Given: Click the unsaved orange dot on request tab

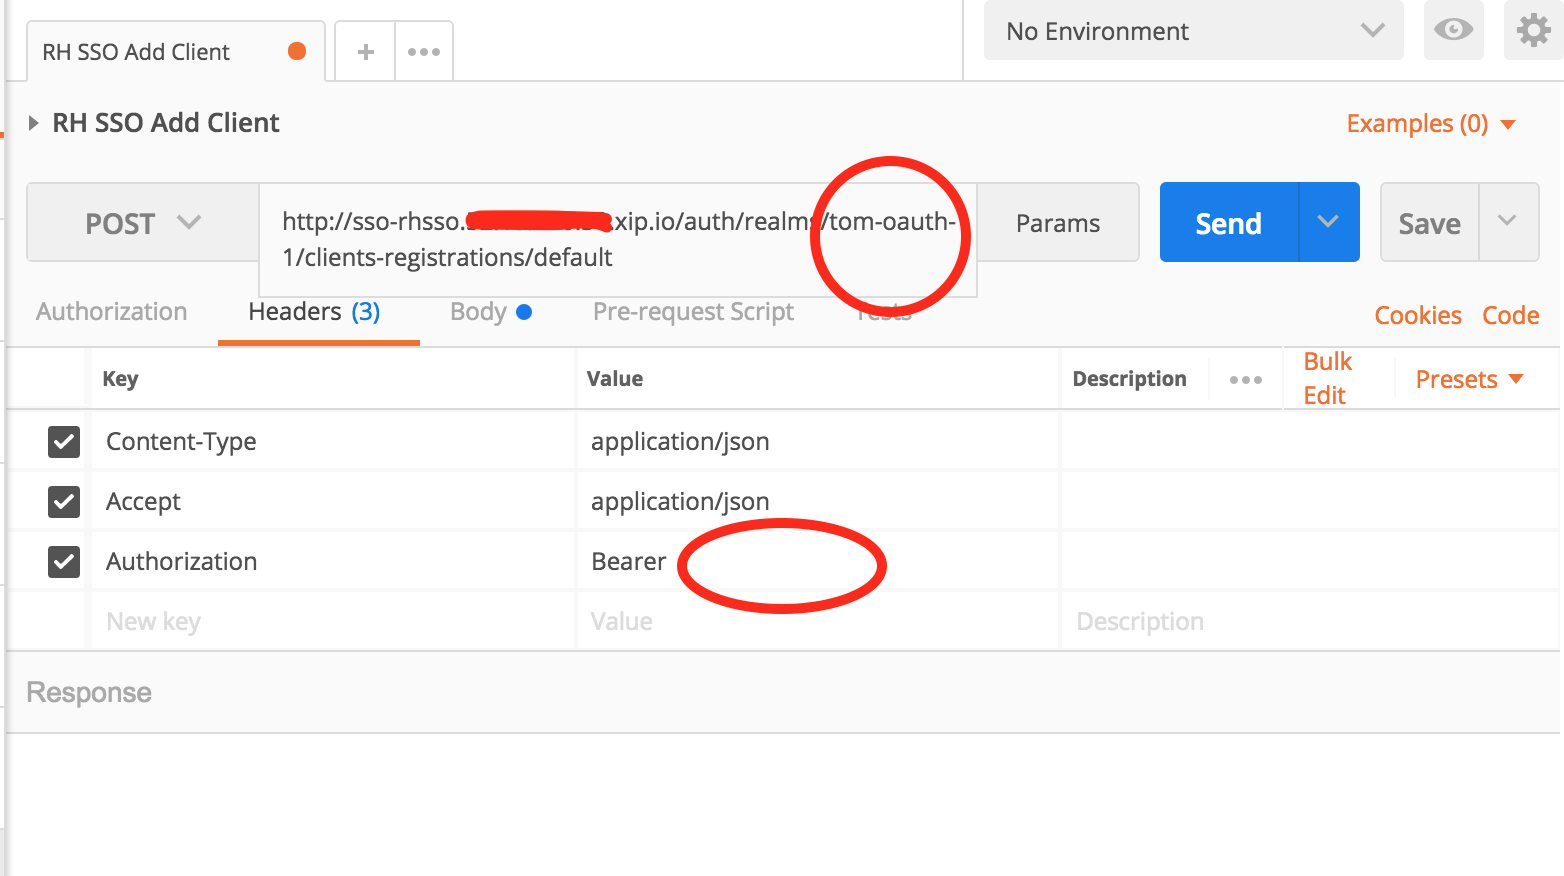Looking at the screenshot, I should tap(297, 51).
